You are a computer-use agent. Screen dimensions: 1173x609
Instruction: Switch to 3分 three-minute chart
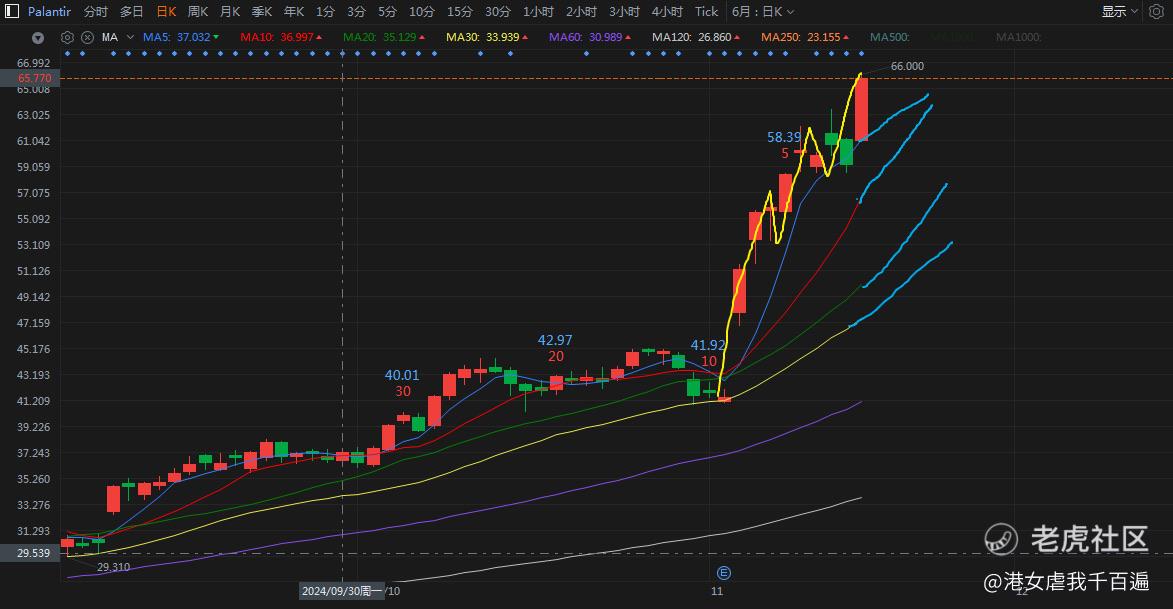click(356, 11)
